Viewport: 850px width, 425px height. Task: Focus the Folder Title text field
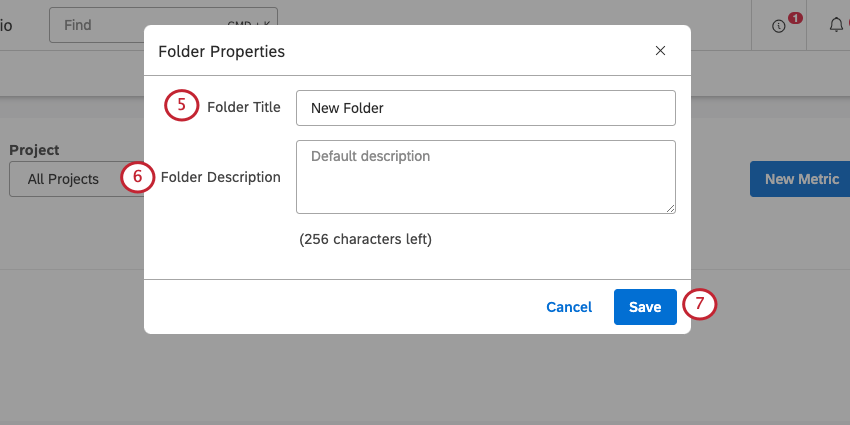[x=485, y=108]
